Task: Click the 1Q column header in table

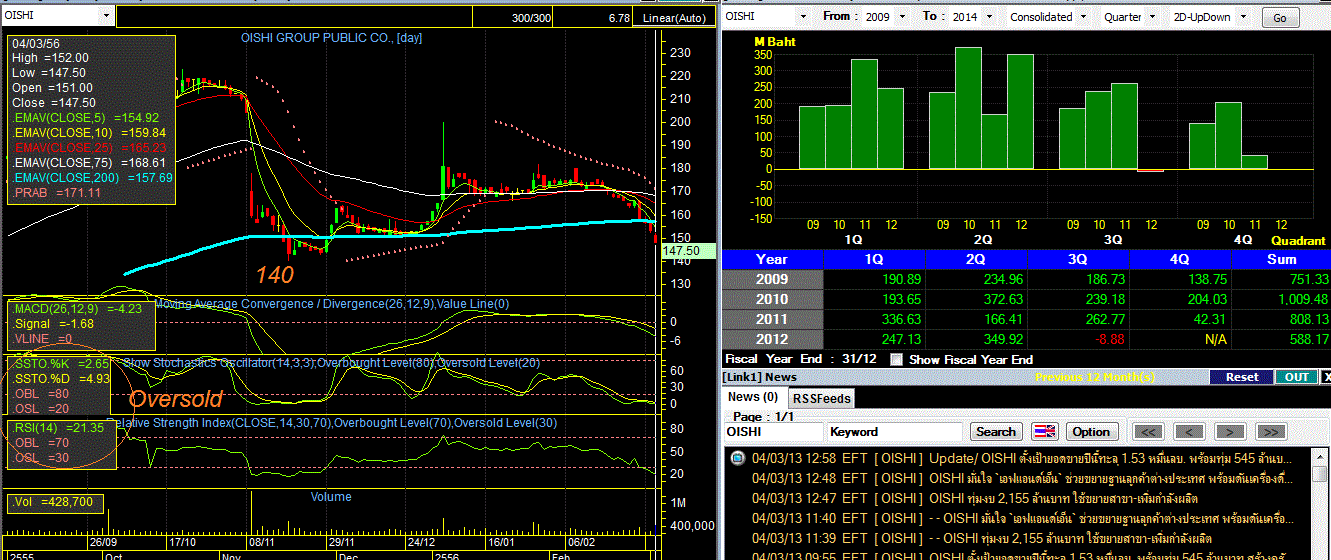Action: [873, 259]
